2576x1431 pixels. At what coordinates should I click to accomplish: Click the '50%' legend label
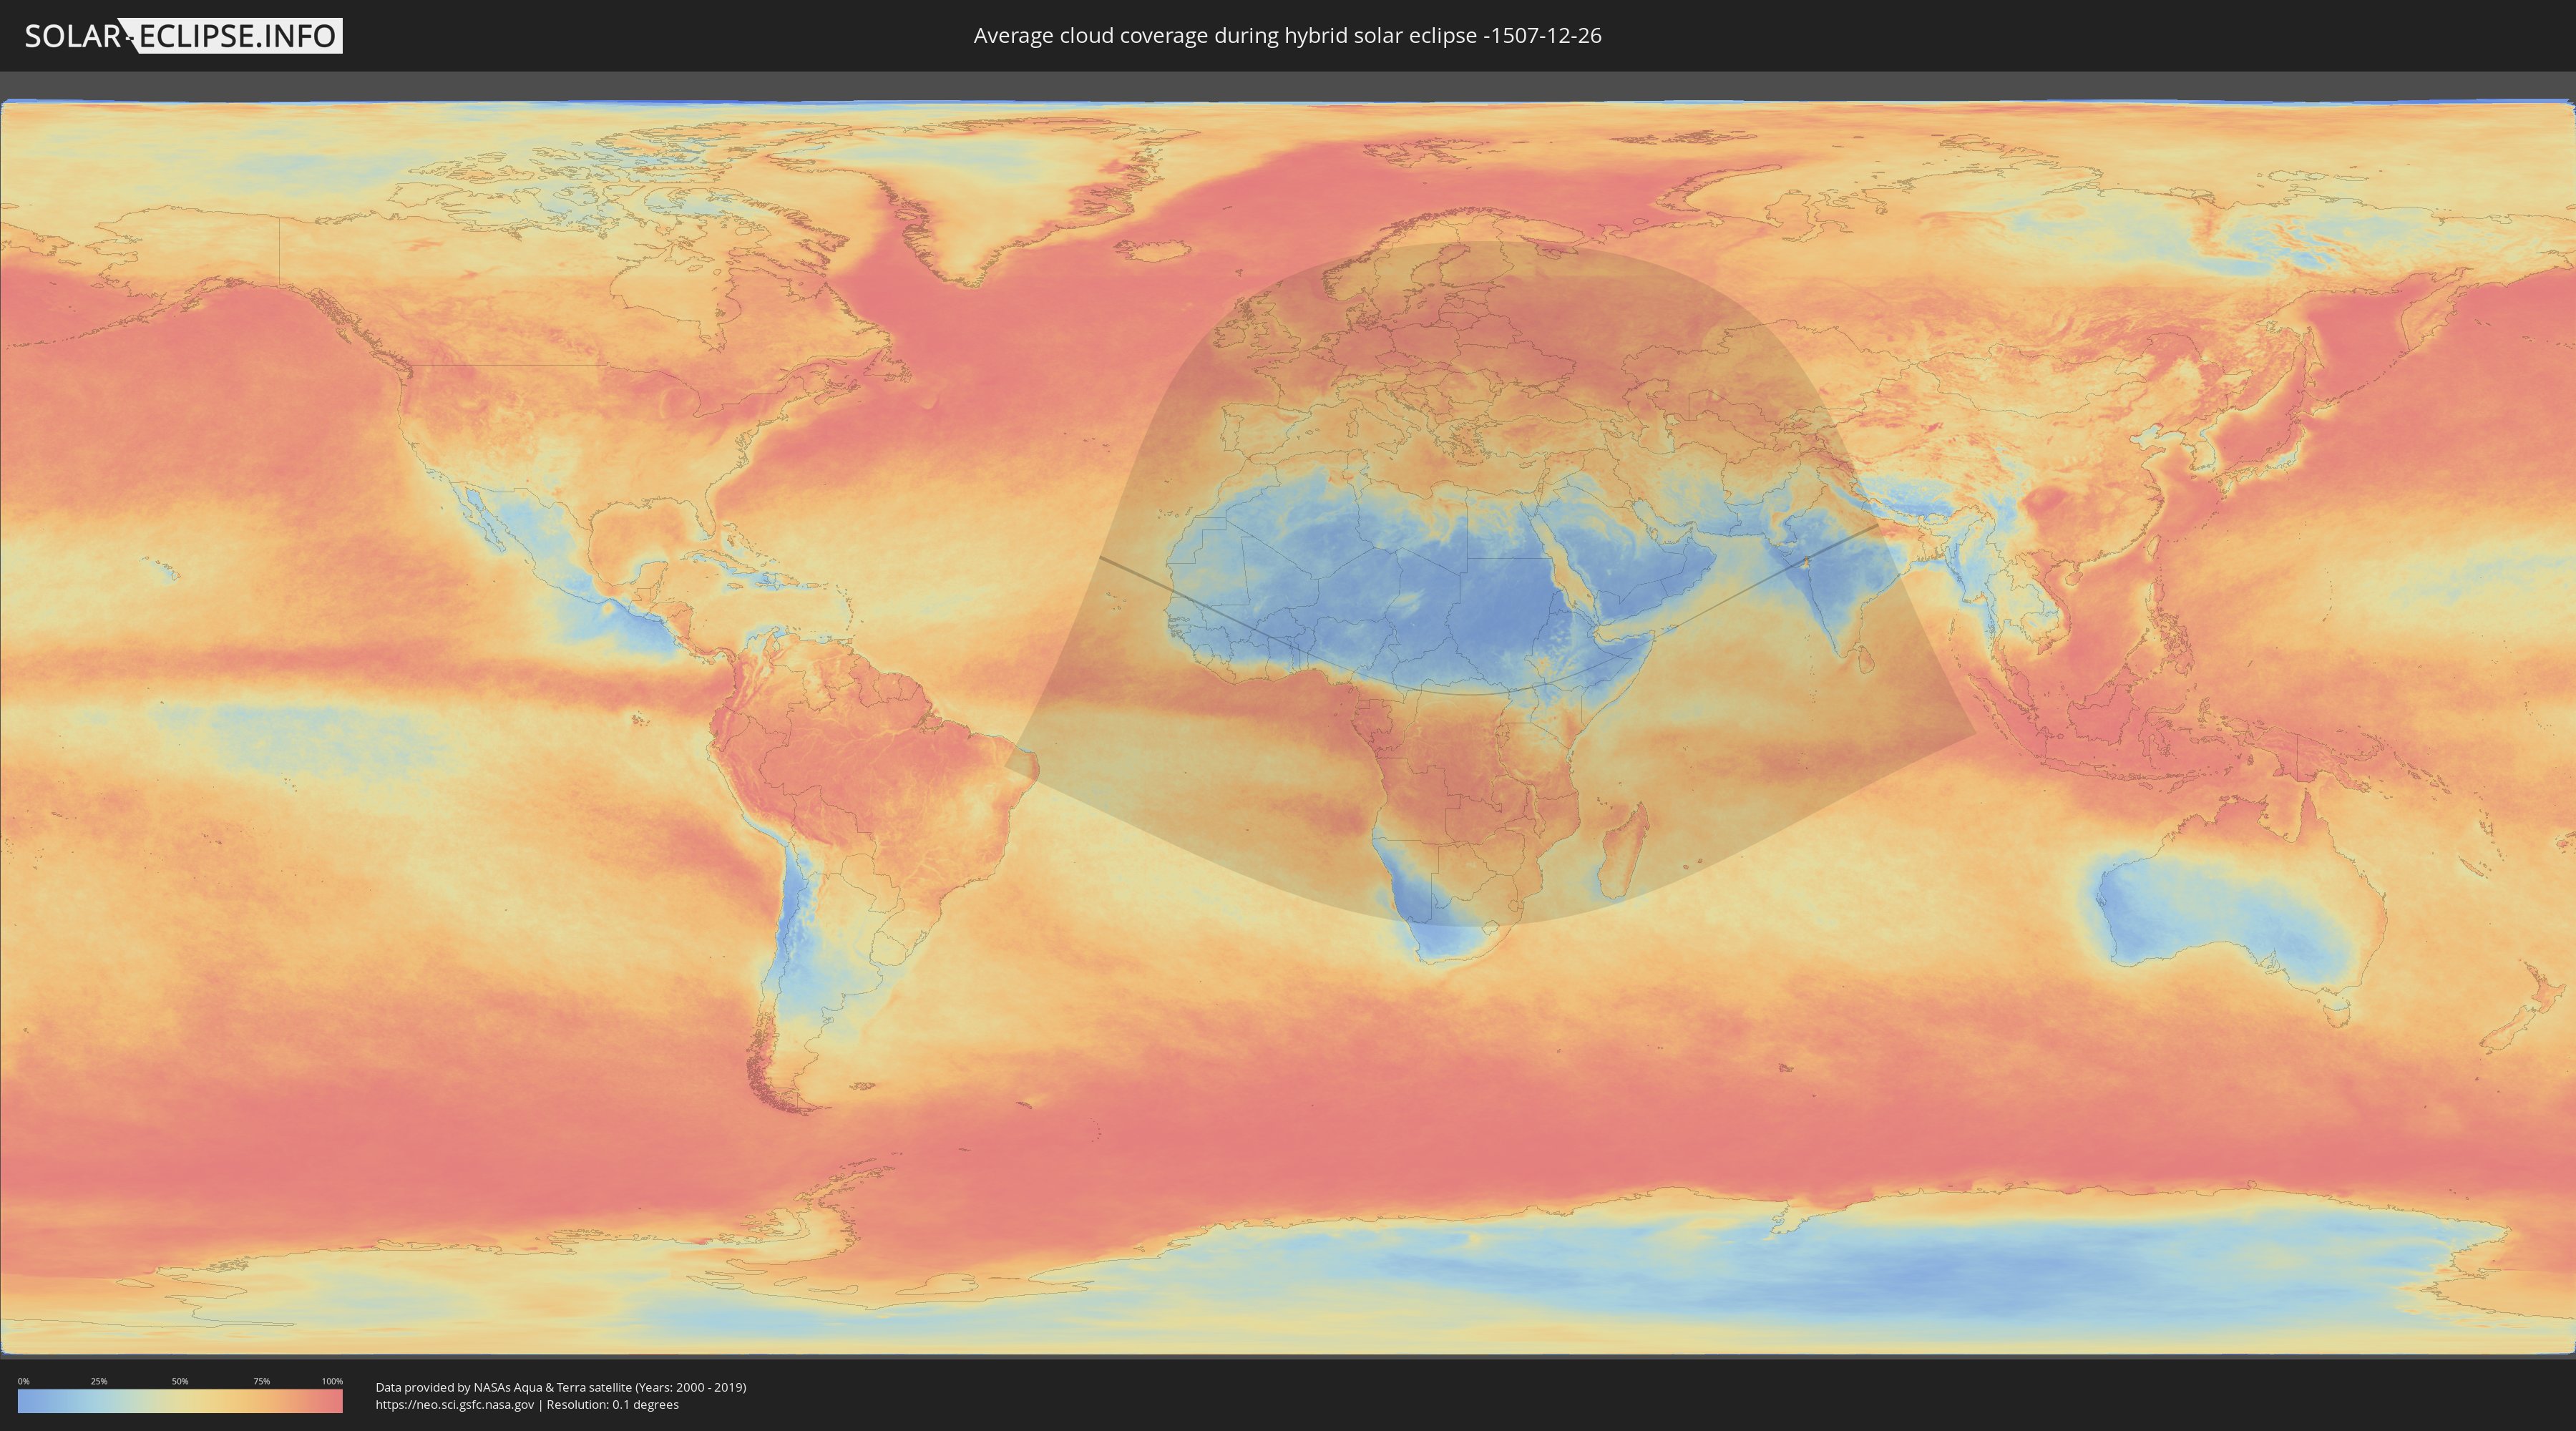(x=180, y=1381)
